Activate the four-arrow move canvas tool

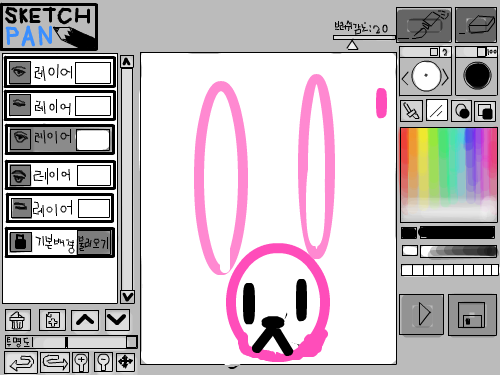click(x=126, y=362)
